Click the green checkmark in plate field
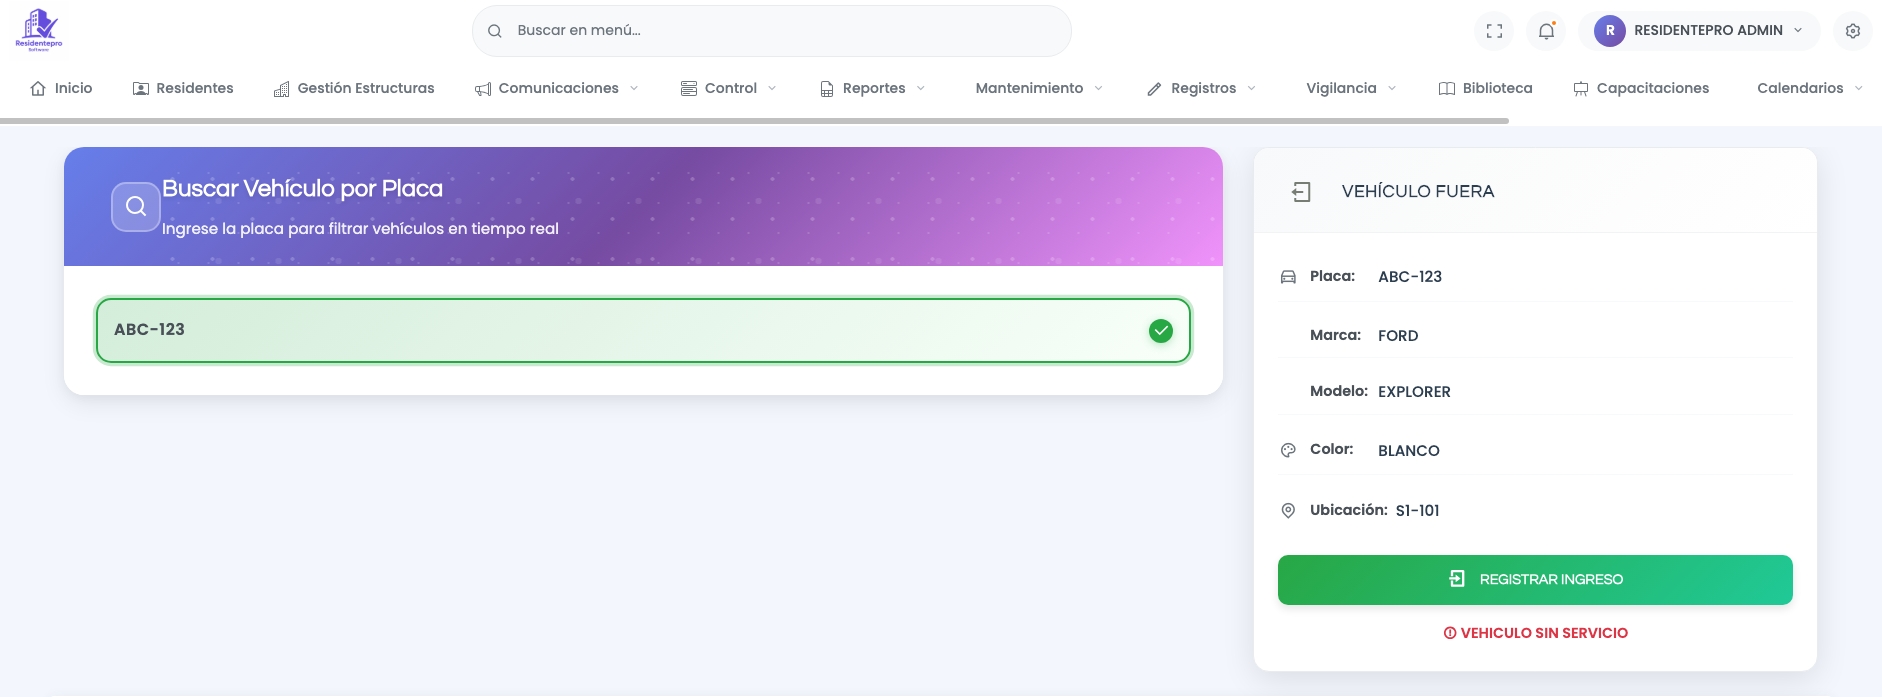This screenshot has height=697, width=1882. point(1160,331)
